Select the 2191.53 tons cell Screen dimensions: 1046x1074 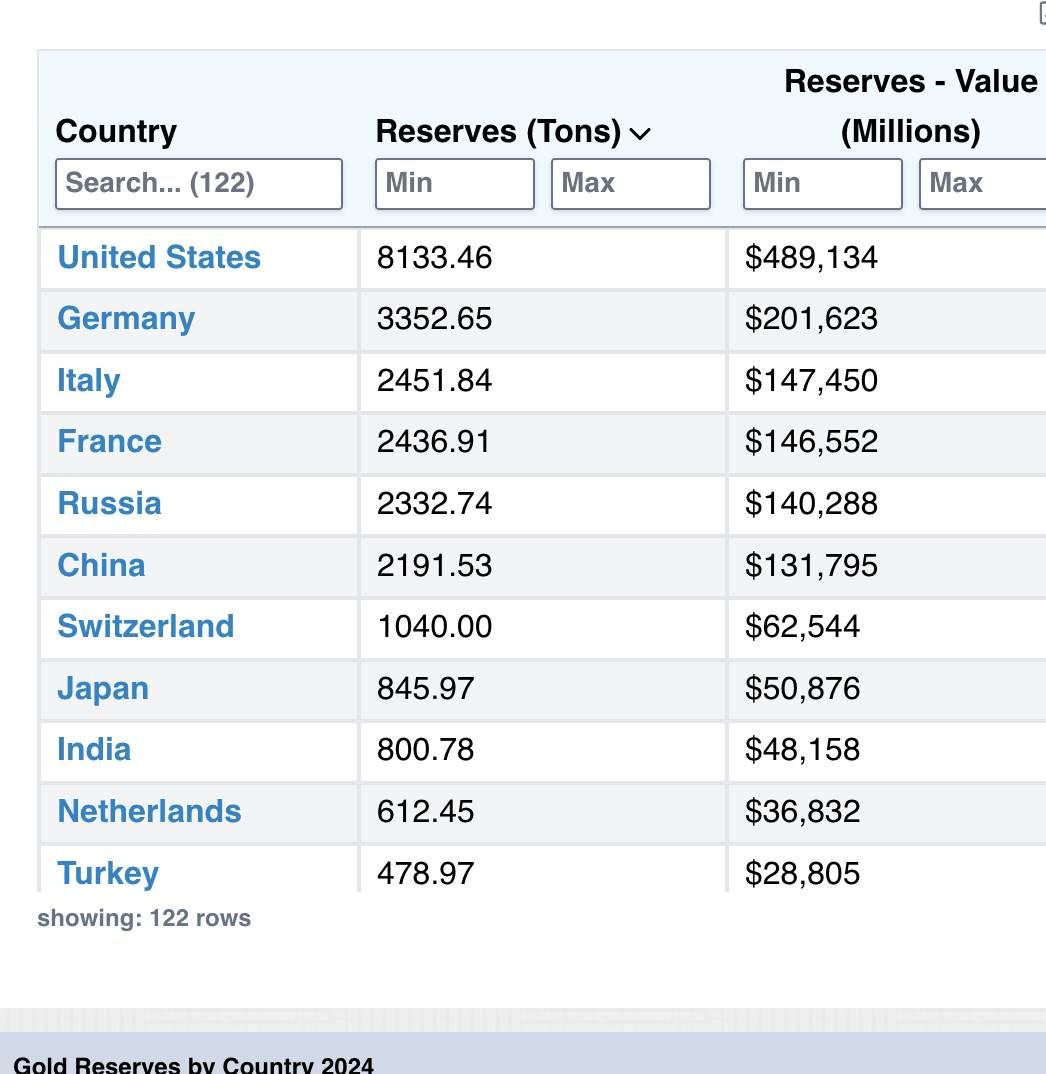543,566
